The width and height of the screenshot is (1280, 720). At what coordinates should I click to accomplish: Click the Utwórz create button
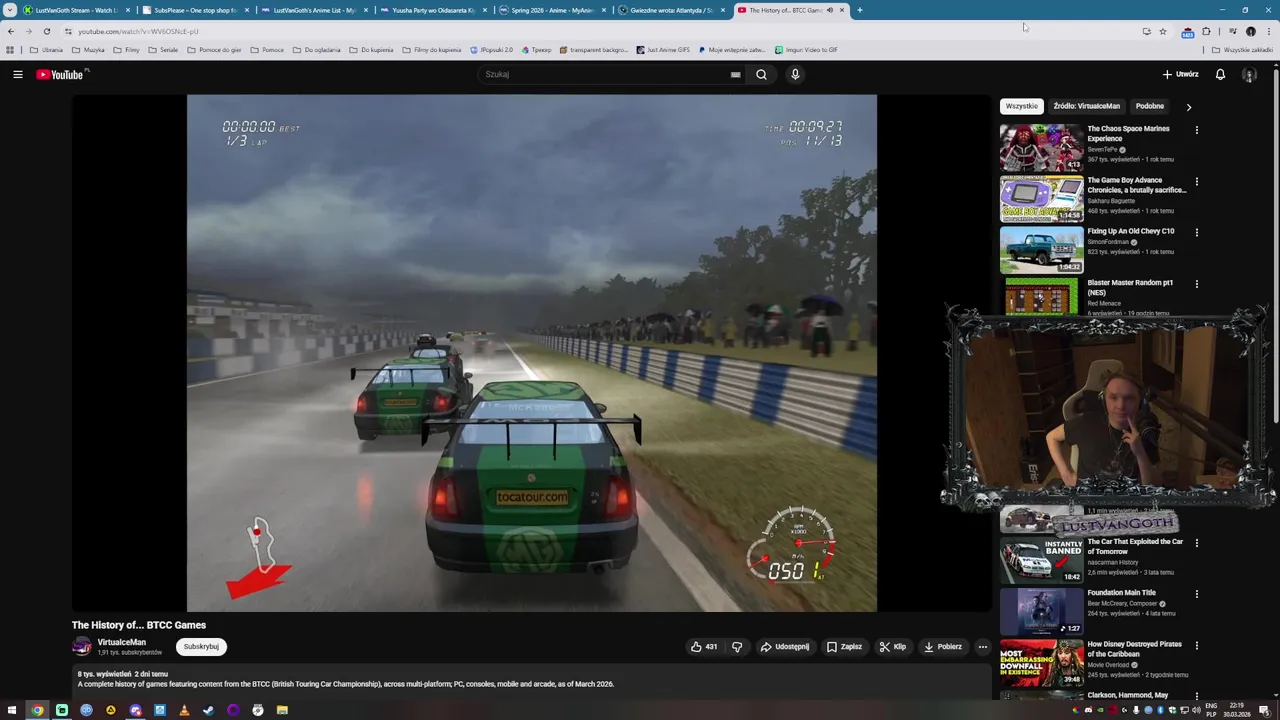coord(1180,74)
